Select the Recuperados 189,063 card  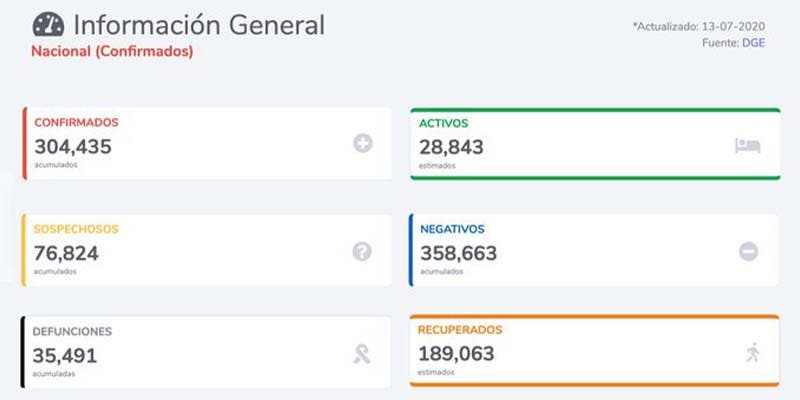594,352
